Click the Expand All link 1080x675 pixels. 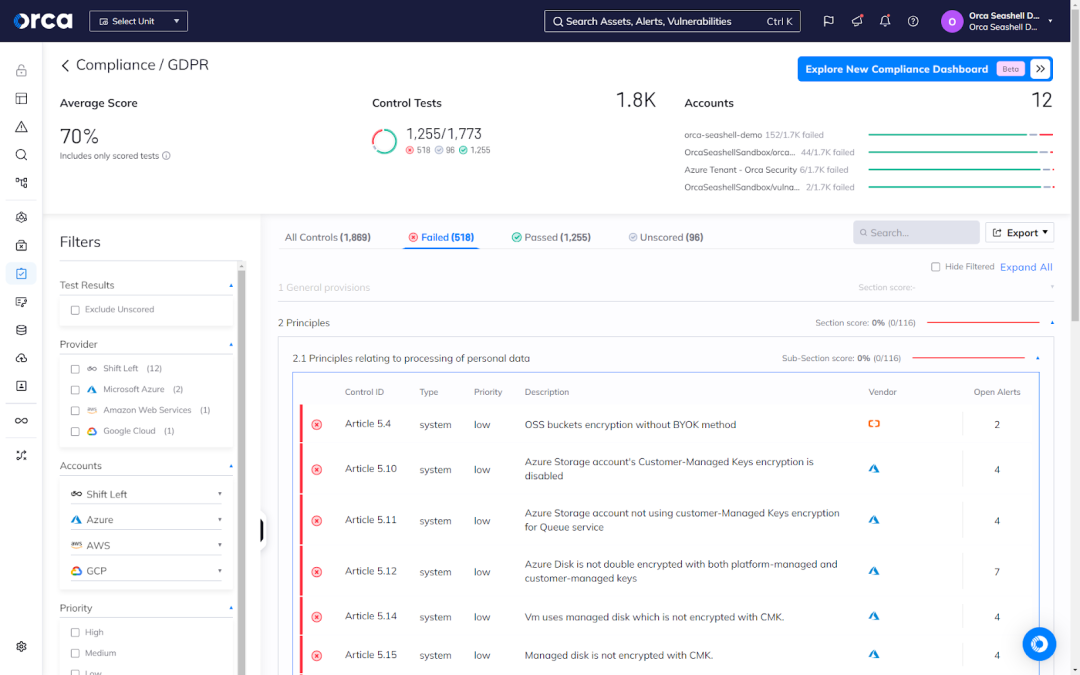click(1026, 267)
